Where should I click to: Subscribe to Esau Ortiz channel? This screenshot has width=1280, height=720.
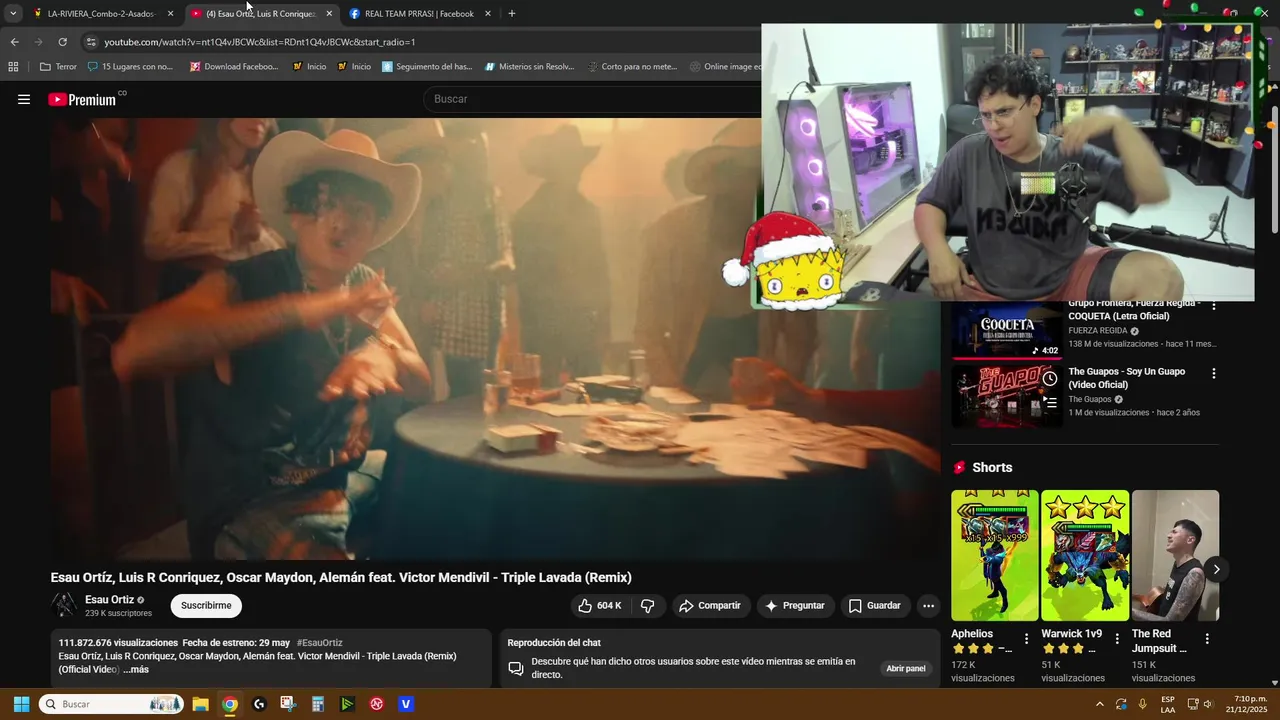(x=206, y=606)
